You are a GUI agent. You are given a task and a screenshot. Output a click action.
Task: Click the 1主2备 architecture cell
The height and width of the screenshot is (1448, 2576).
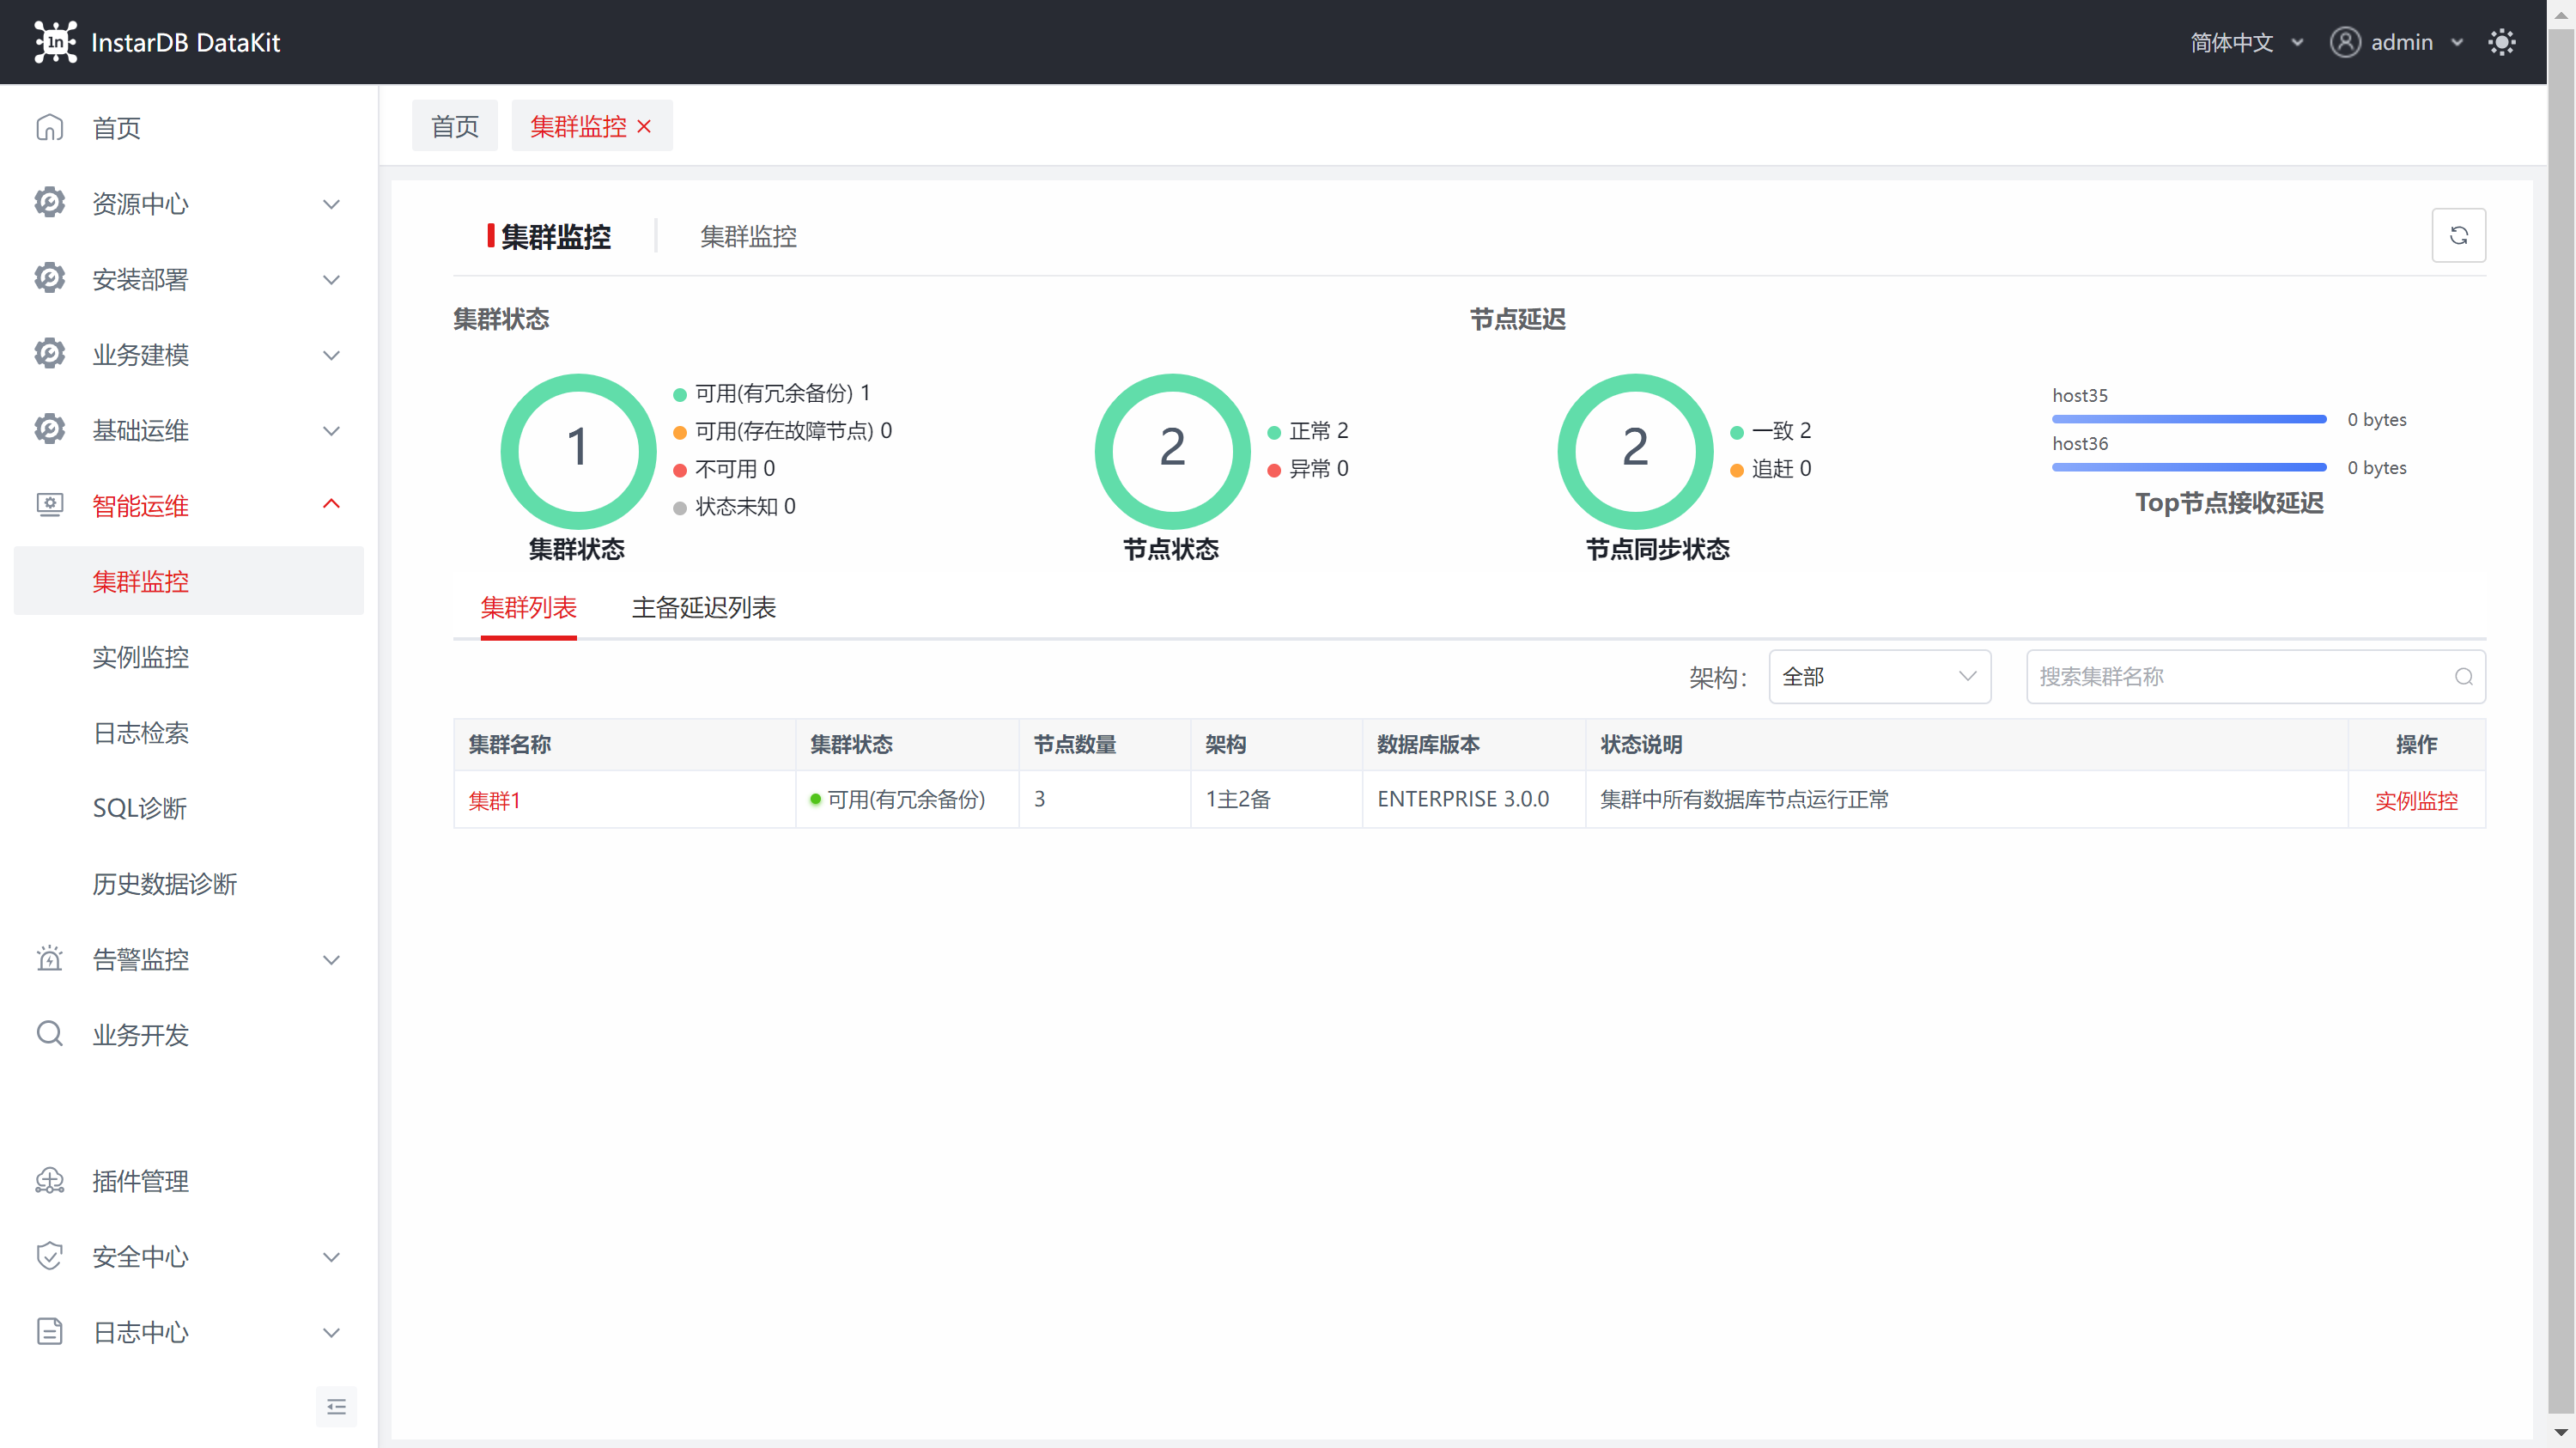[x=1276, y=799]
